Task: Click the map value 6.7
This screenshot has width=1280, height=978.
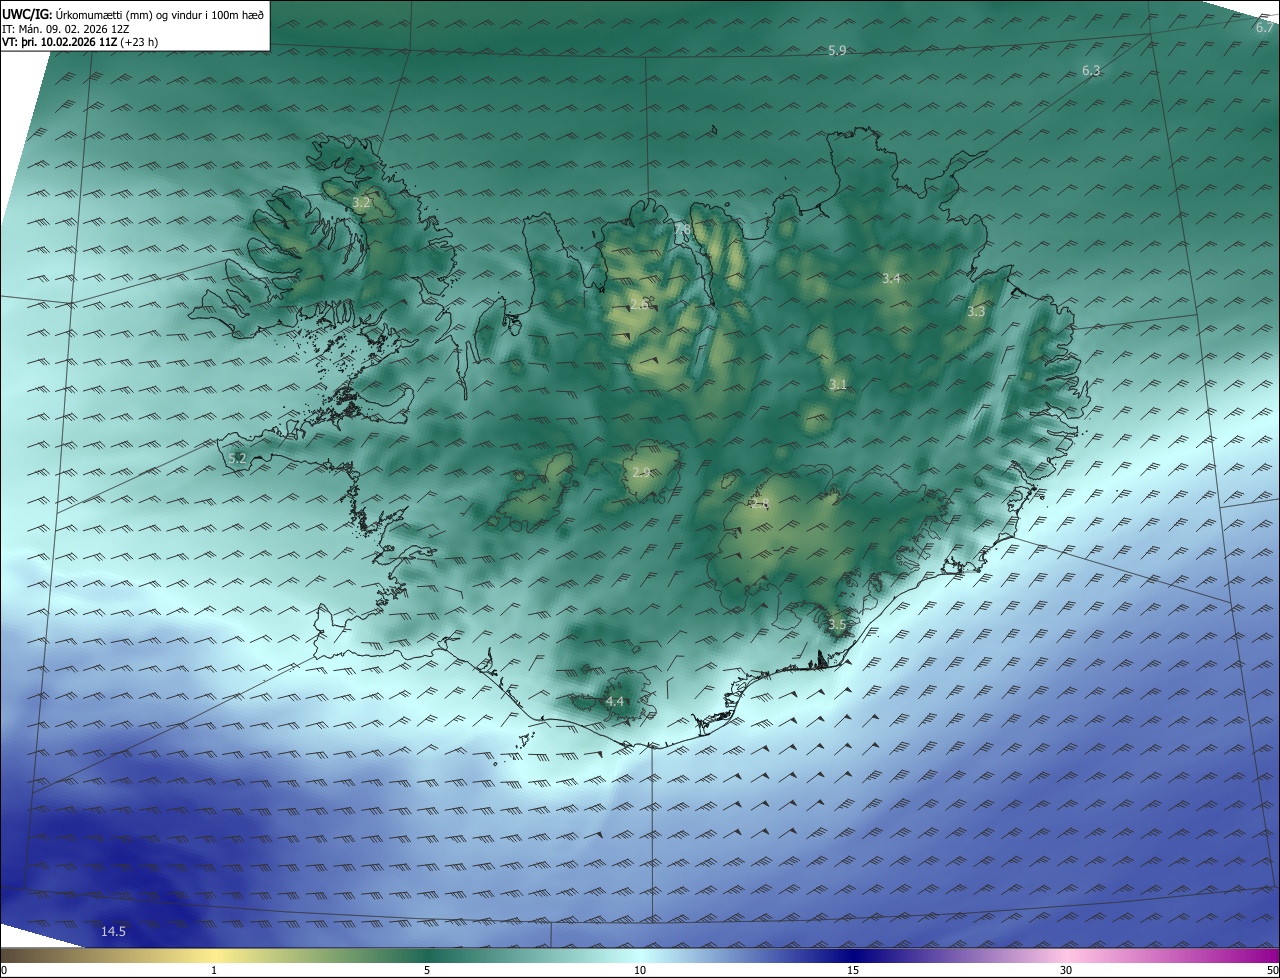Action: click(x=1264, y=28)
